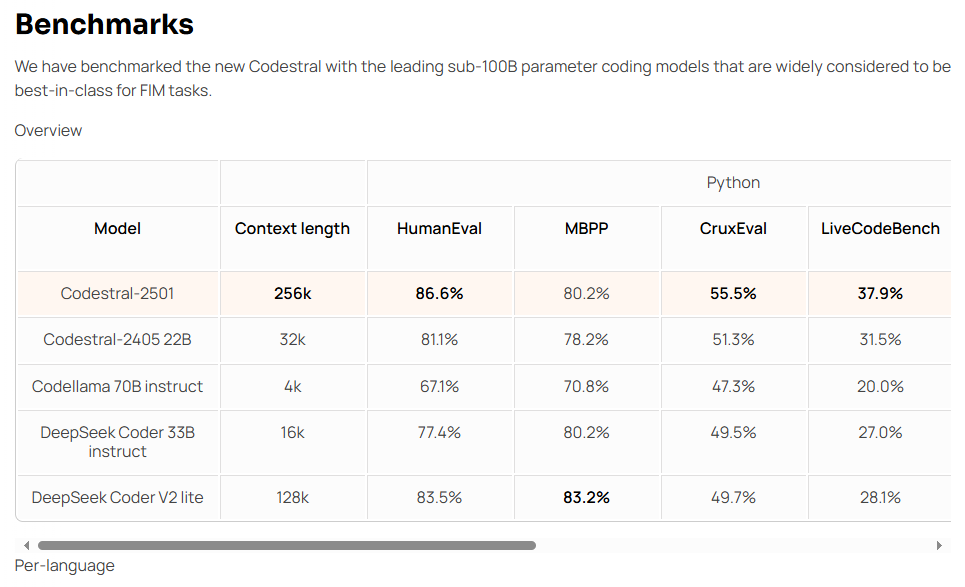The image size is (965, 587).
Task: Click the Benchmarks page heading
Action: [x=104, y=24]
